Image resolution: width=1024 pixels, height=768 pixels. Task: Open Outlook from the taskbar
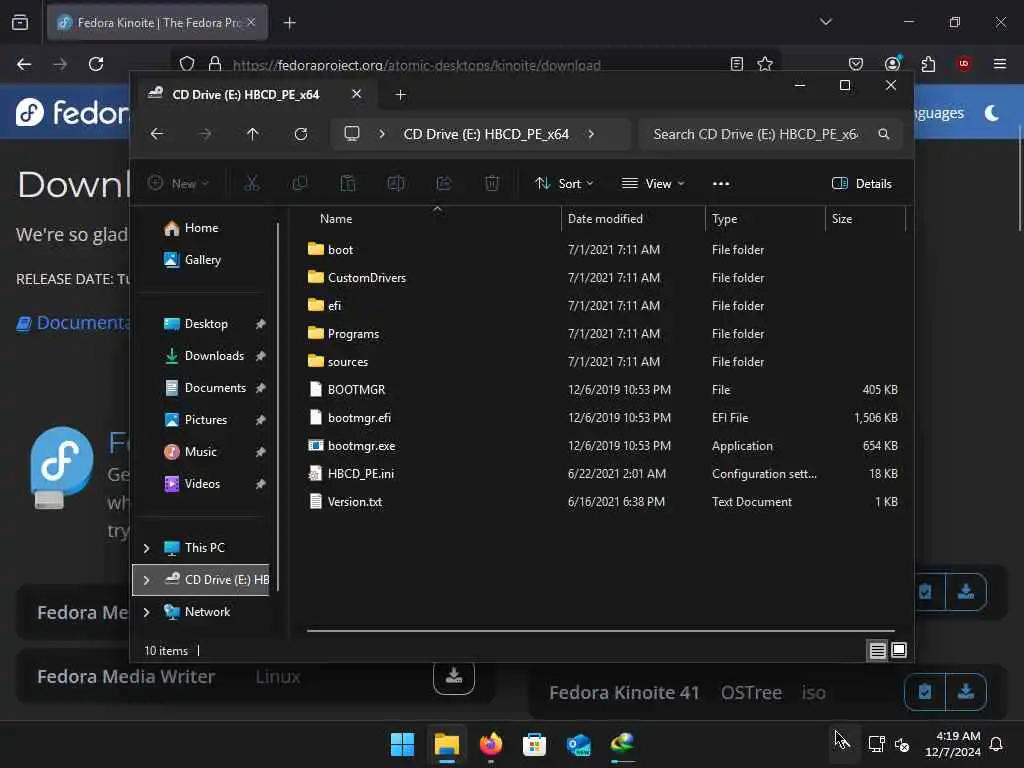[579, 744]
